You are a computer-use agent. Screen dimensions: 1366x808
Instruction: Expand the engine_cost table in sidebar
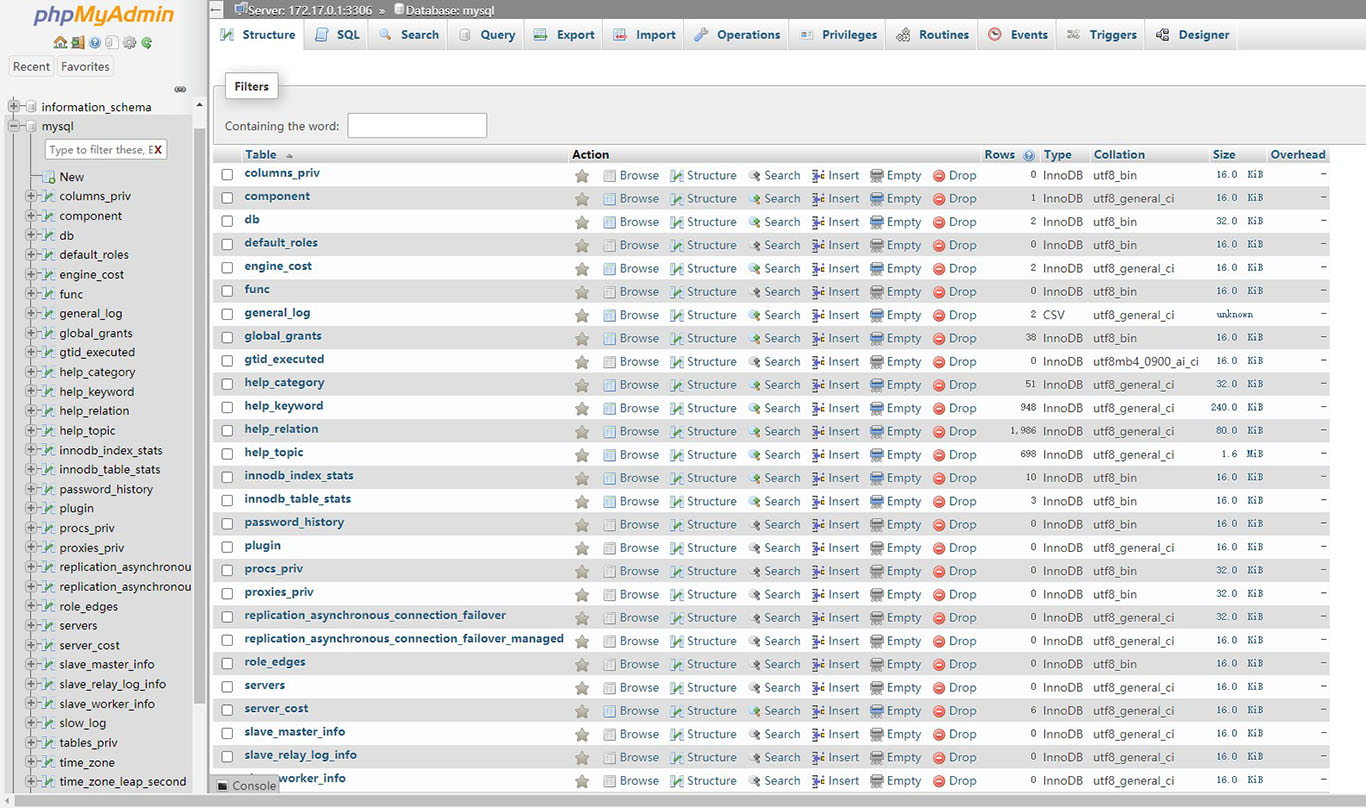[x=31, y=275]
